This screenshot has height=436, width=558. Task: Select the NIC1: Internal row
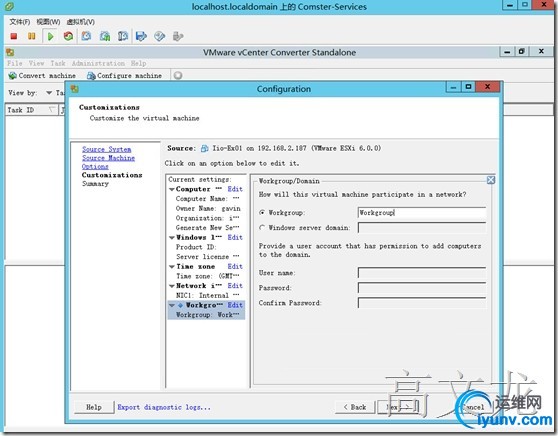pos(208,295)
